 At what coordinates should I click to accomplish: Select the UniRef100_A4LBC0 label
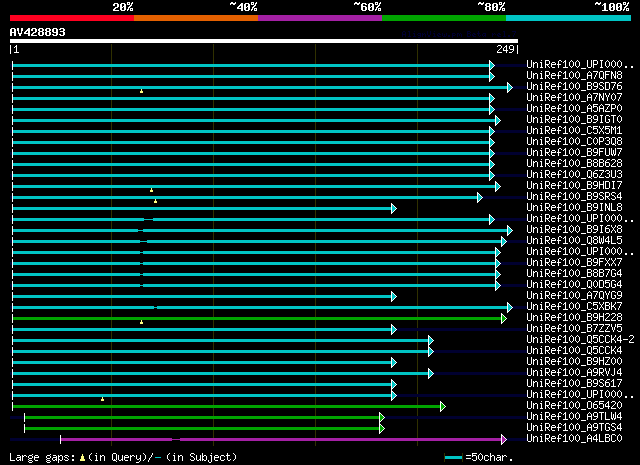pos(574,439)
